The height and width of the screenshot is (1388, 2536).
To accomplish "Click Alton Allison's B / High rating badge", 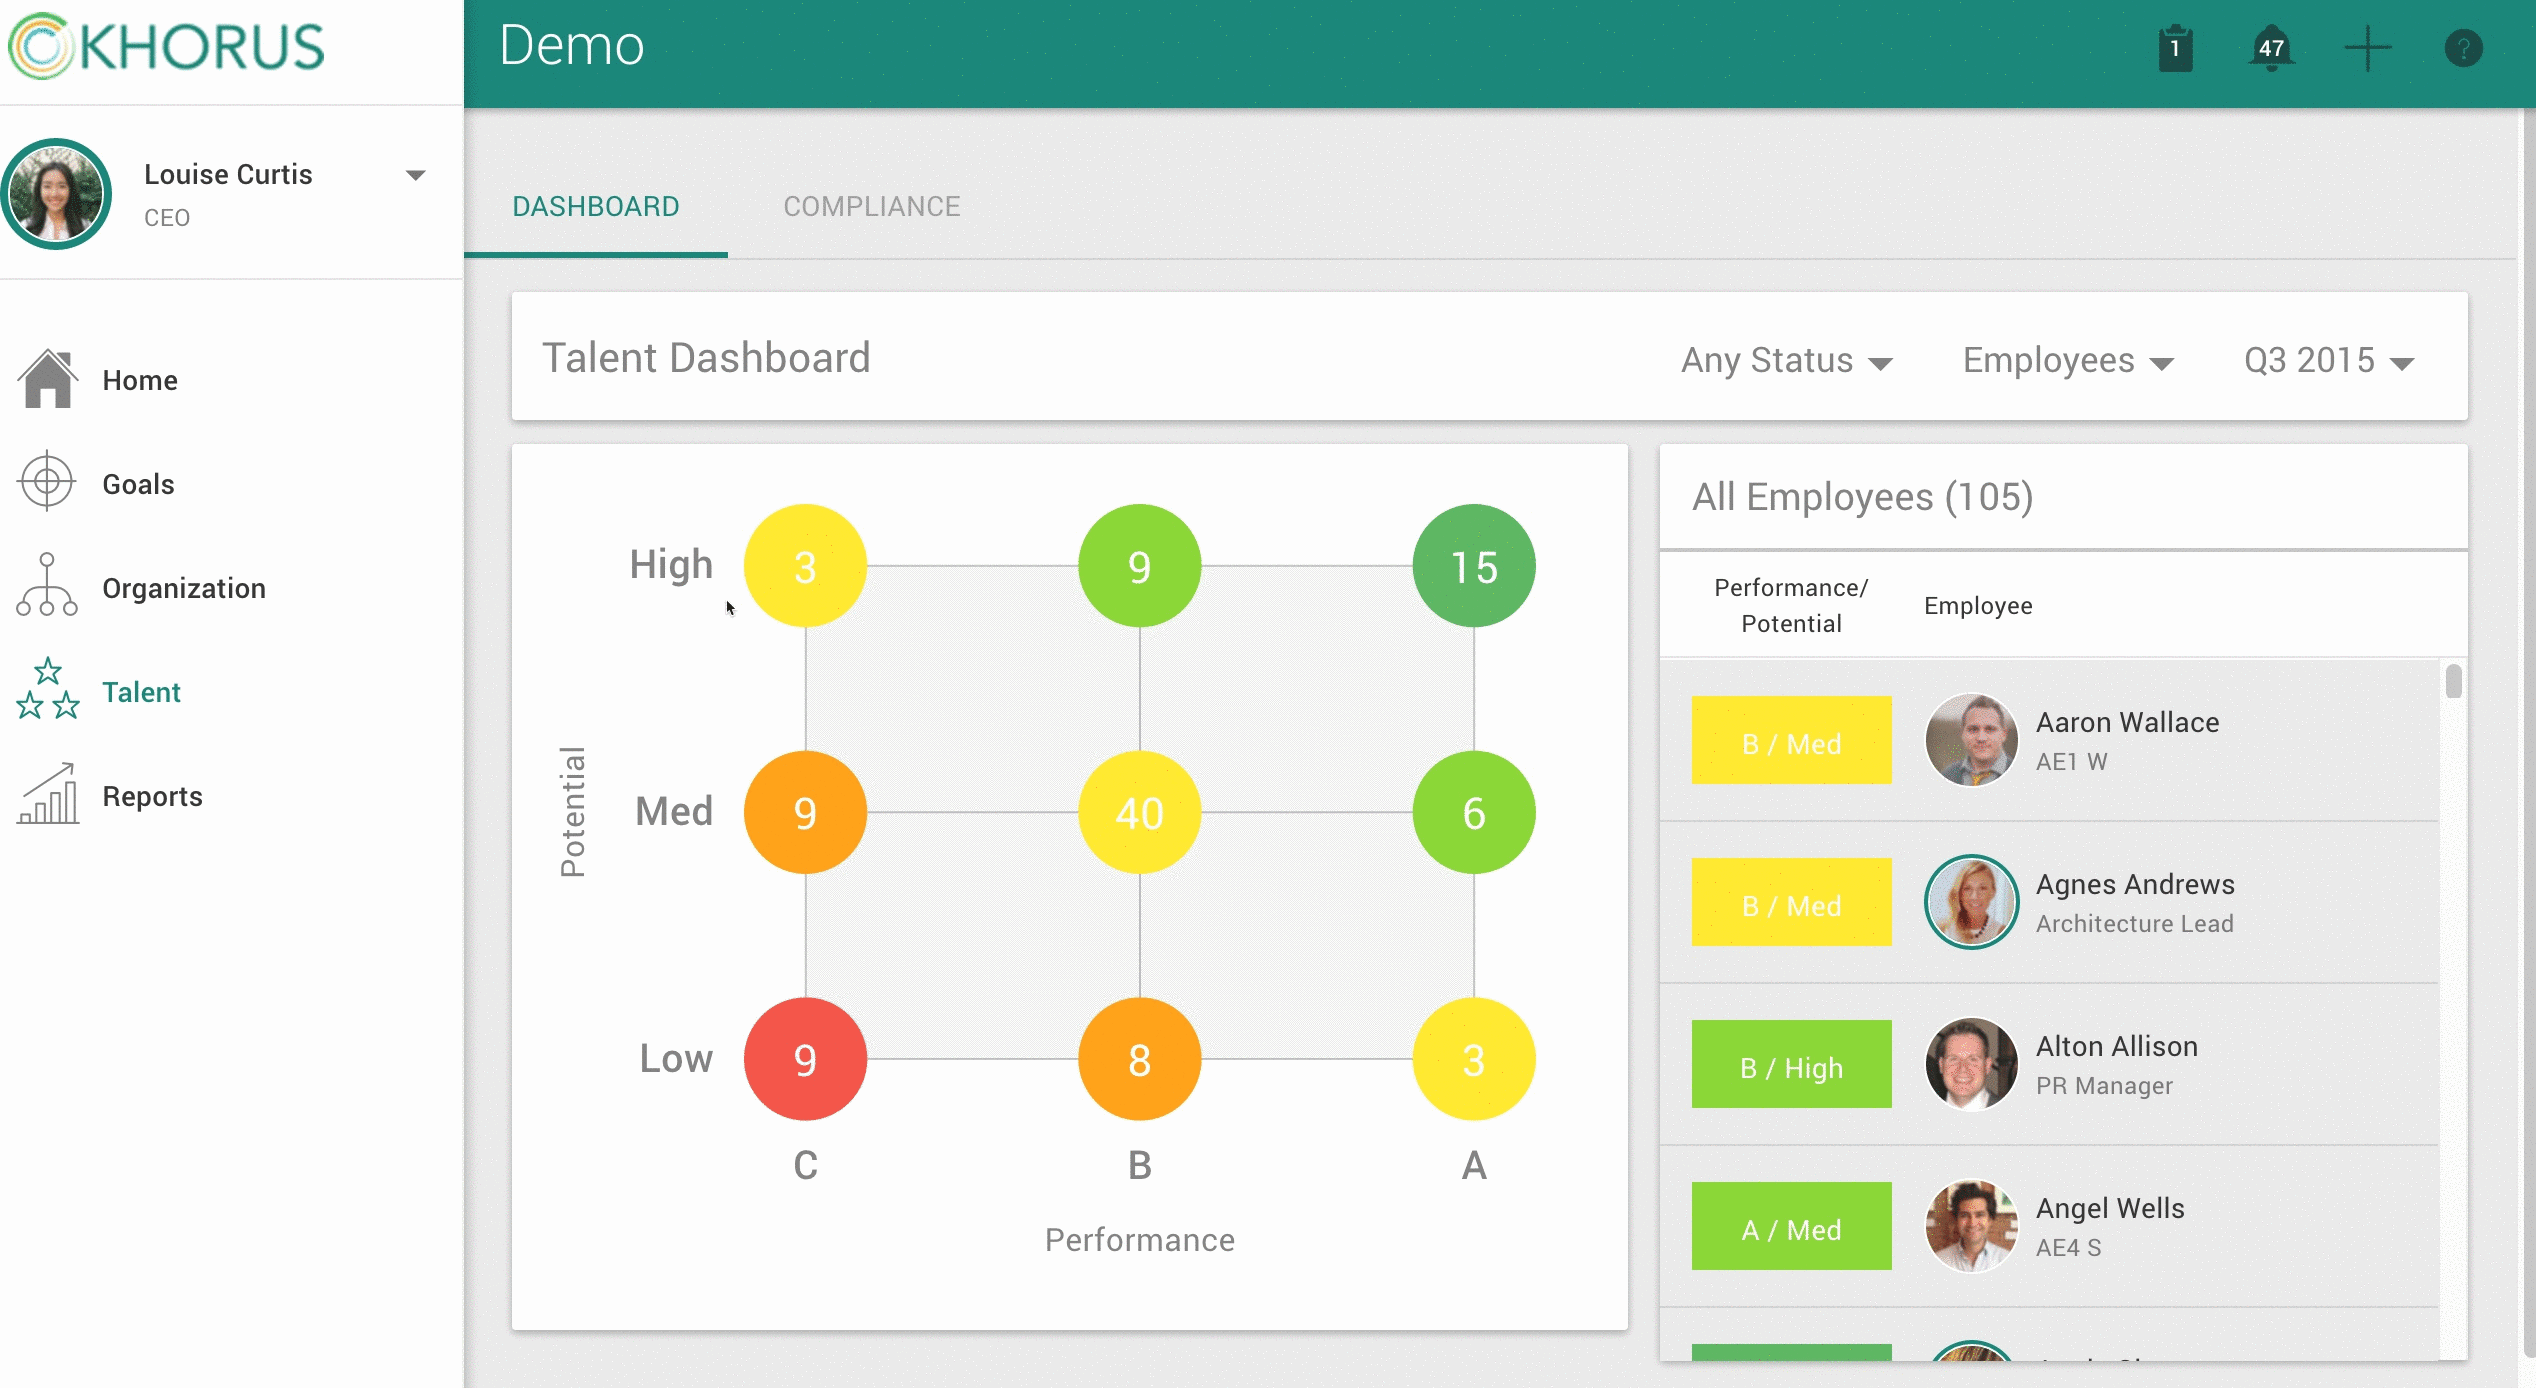I will 1791,1064.
